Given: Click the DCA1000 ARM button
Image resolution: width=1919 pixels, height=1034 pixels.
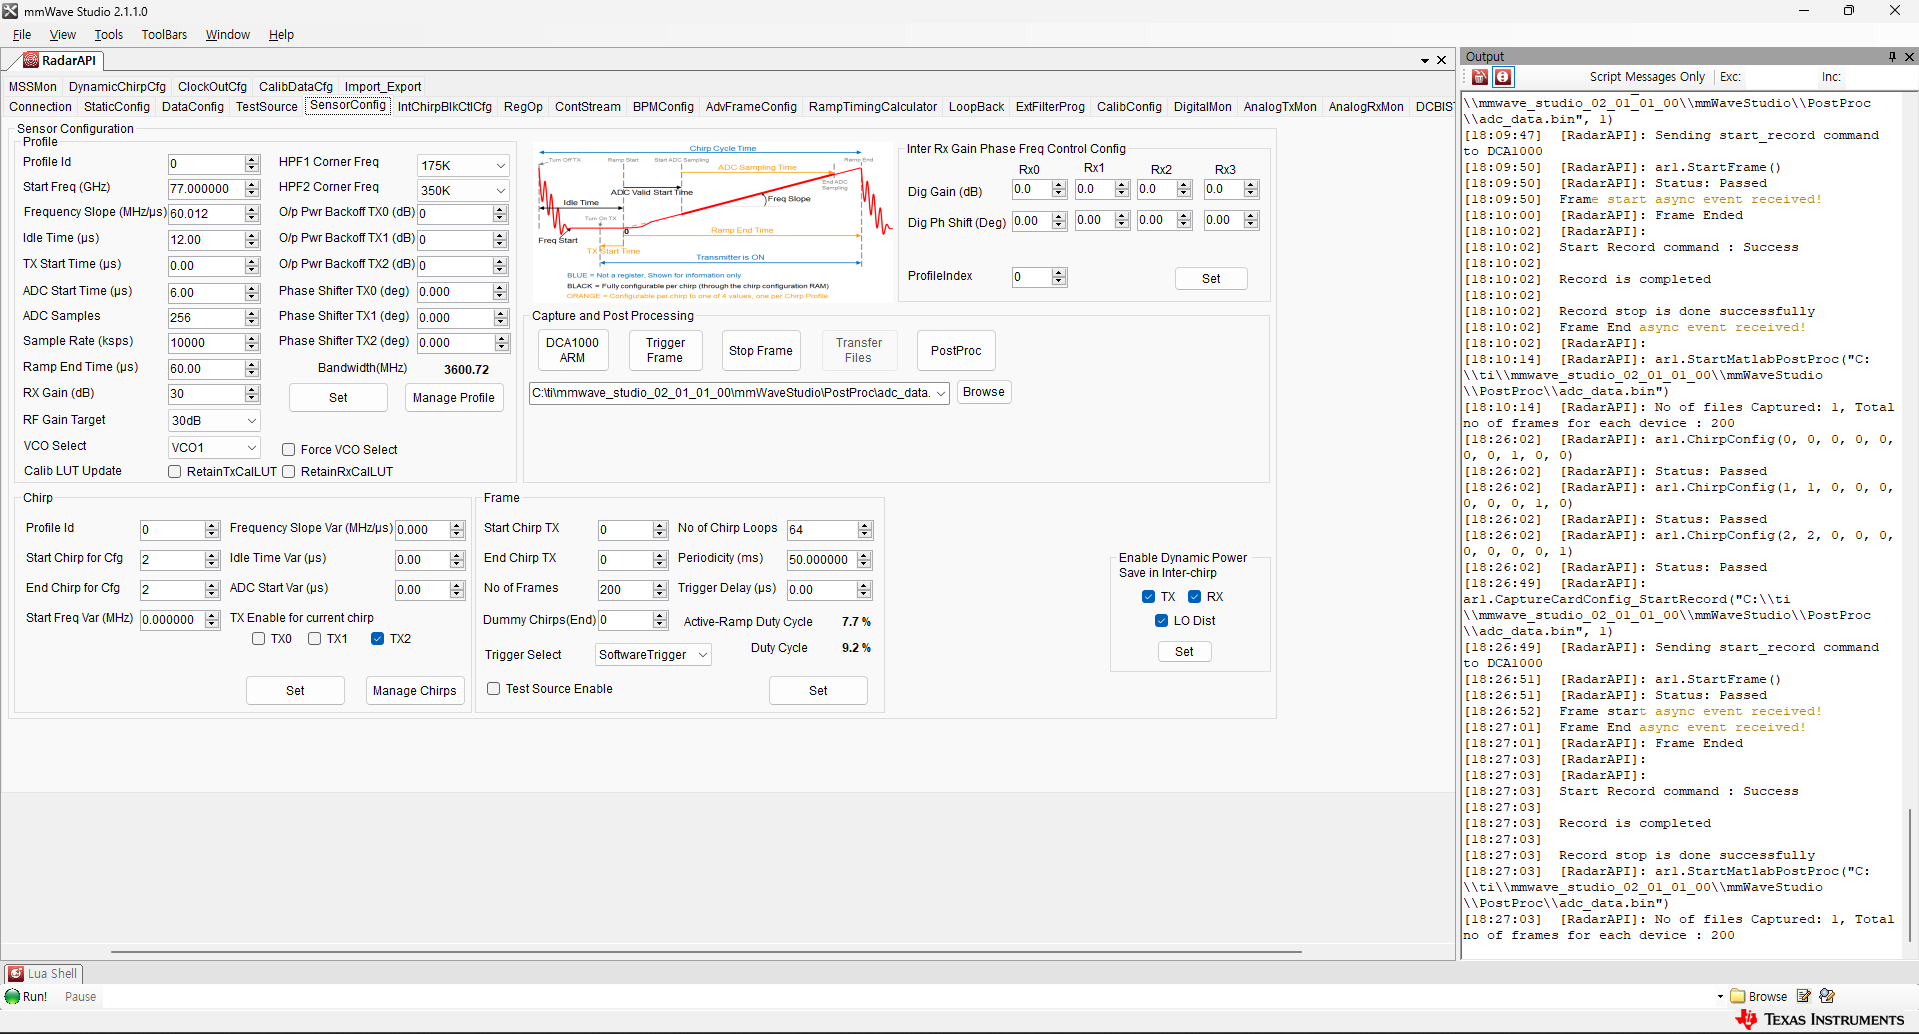Looking at the screenshot, I should click(572, 350).
